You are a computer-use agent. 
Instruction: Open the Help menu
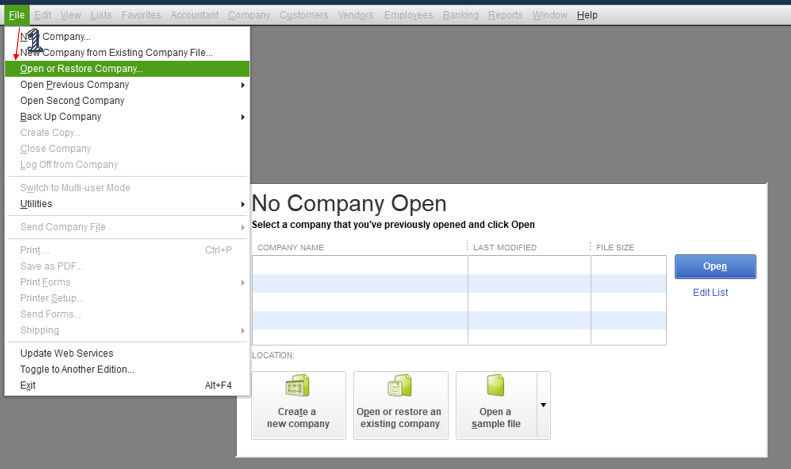click(587, 15)
